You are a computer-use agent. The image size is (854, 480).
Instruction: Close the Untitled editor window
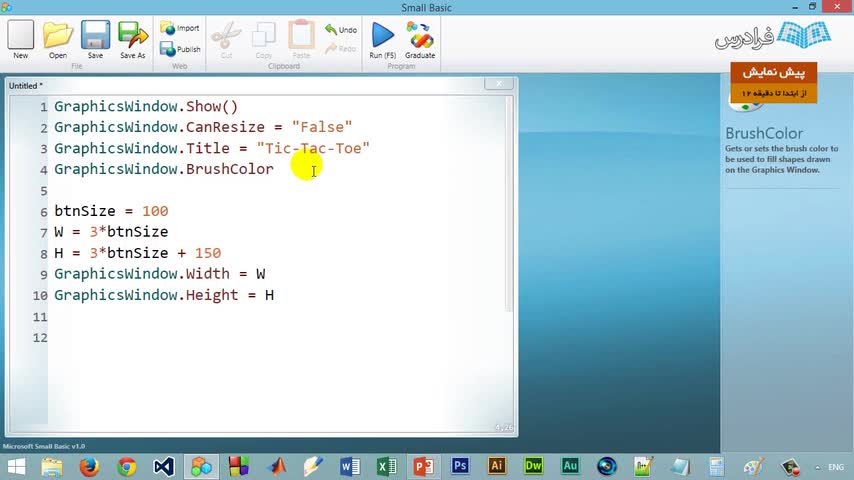(x=499, y=83)
